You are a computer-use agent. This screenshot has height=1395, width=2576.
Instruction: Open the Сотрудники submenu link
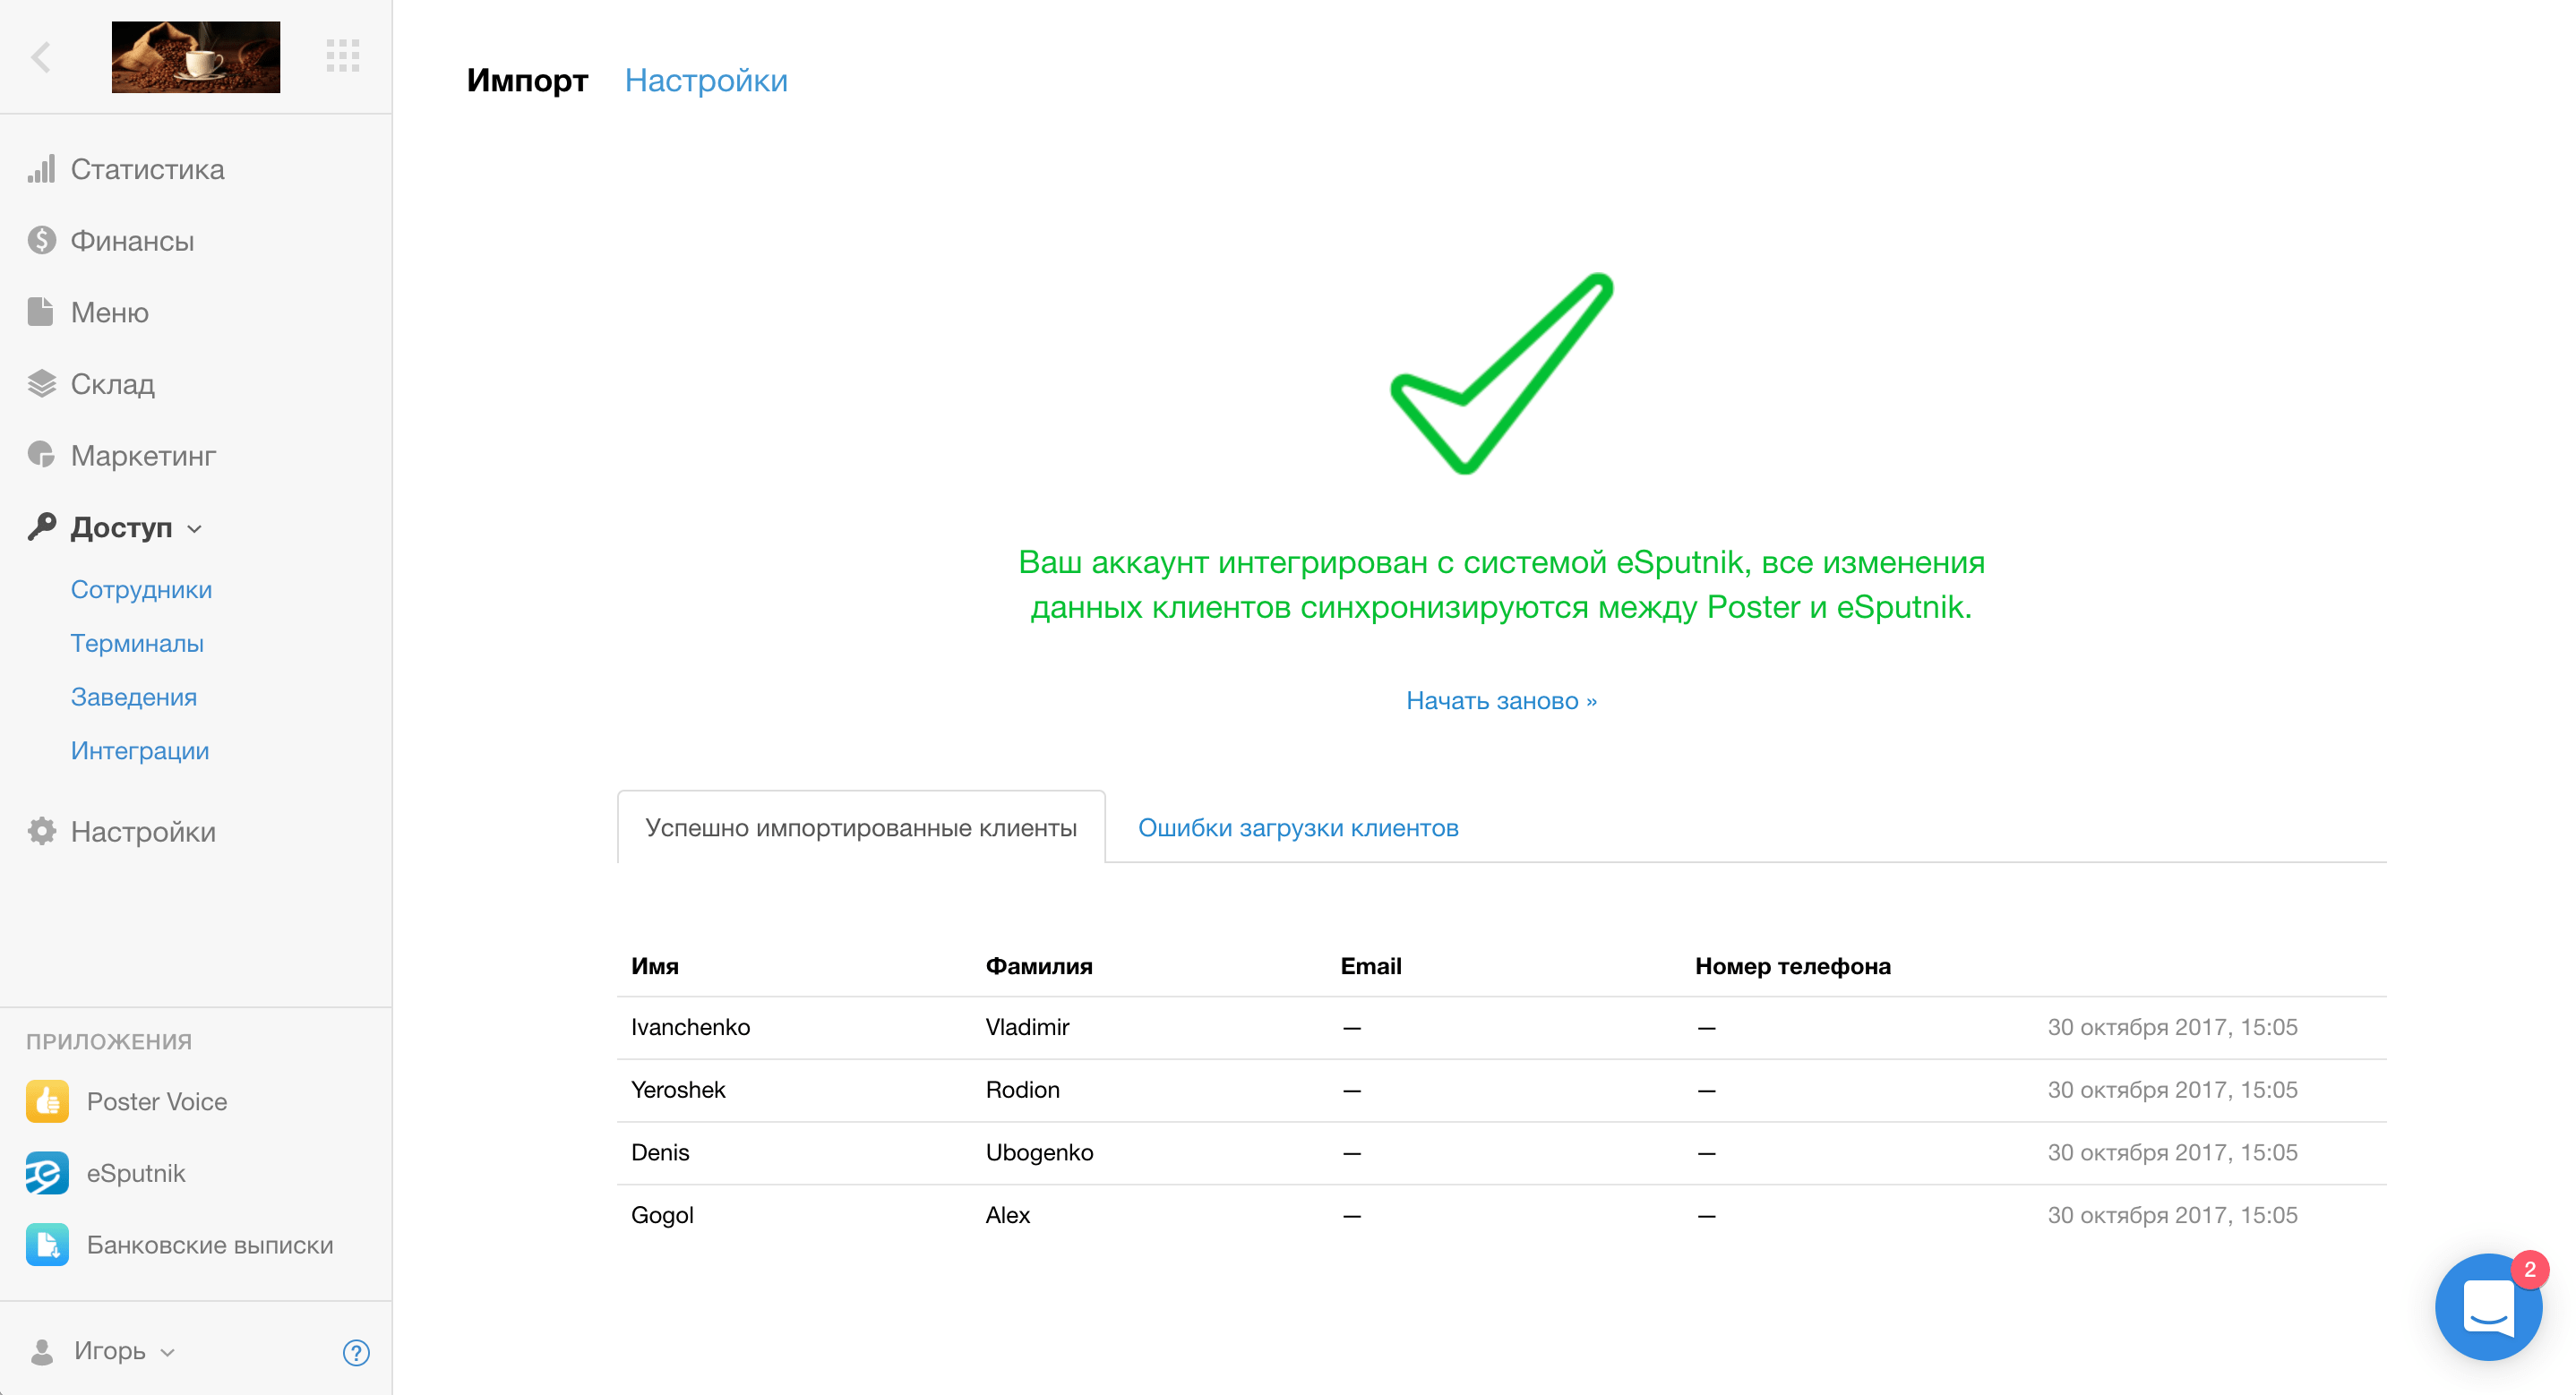141,589
